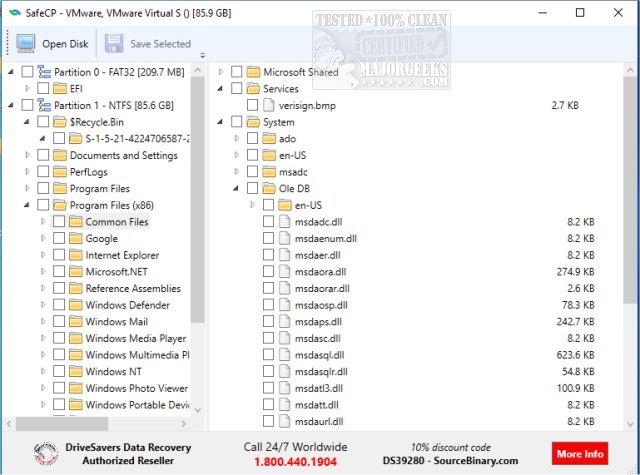Click the PerfLogs folder icon
This screenshot has height=475, width=640.
(x=60, y=172)
